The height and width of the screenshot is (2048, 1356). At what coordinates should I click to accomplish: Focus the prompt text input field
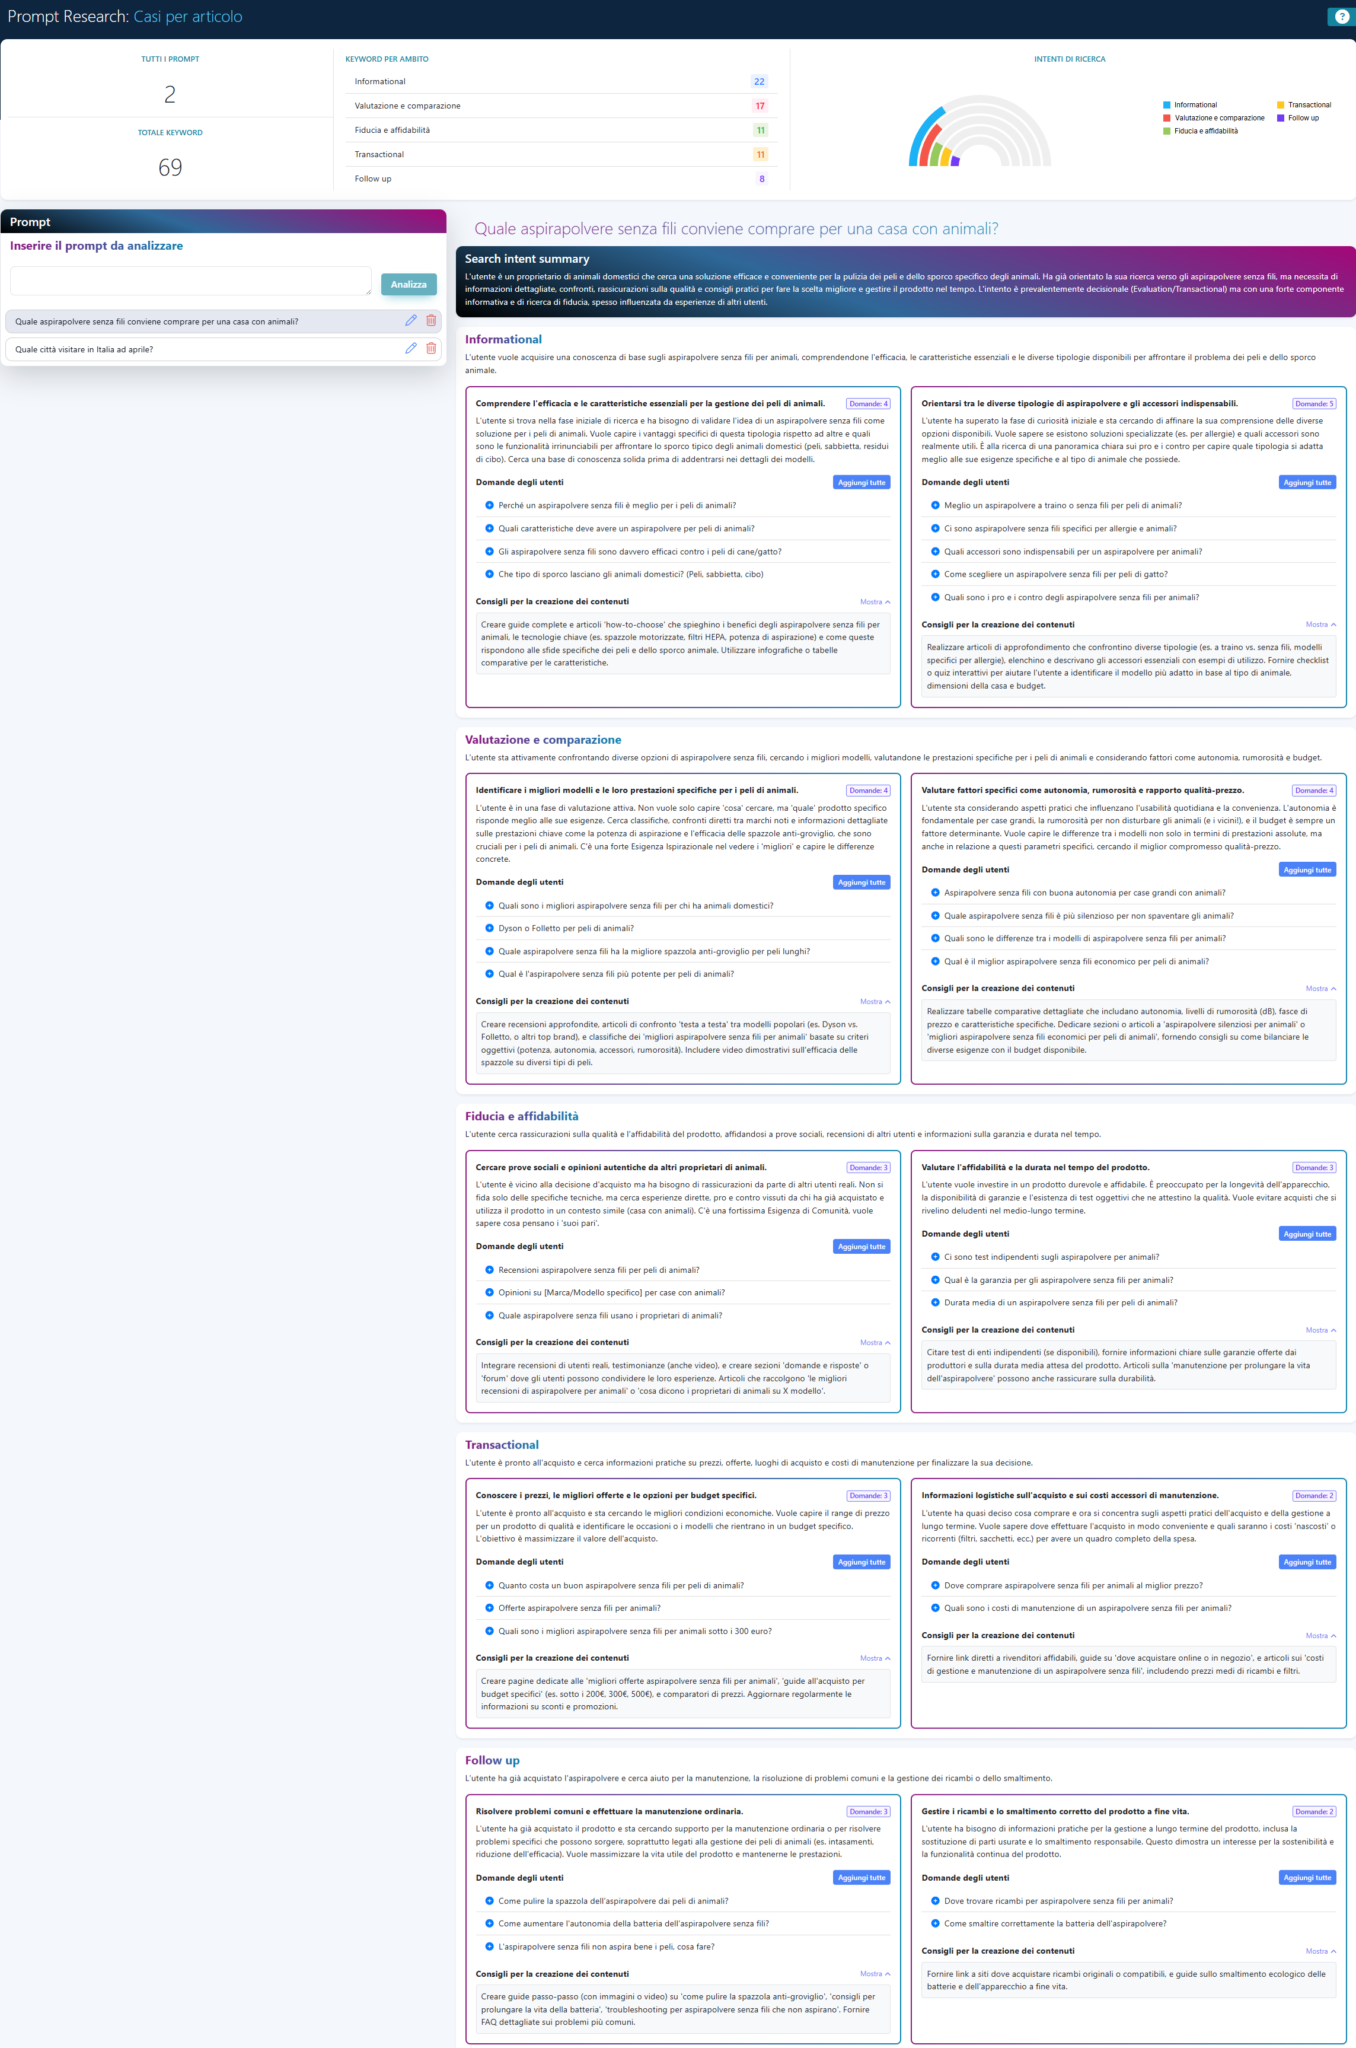191,282
